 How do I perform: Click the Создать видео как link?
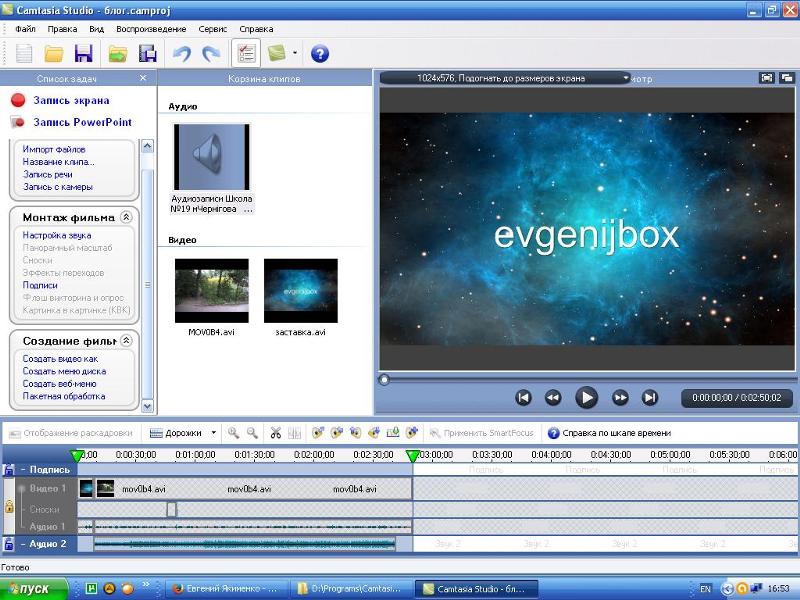[x=60, y=359]
